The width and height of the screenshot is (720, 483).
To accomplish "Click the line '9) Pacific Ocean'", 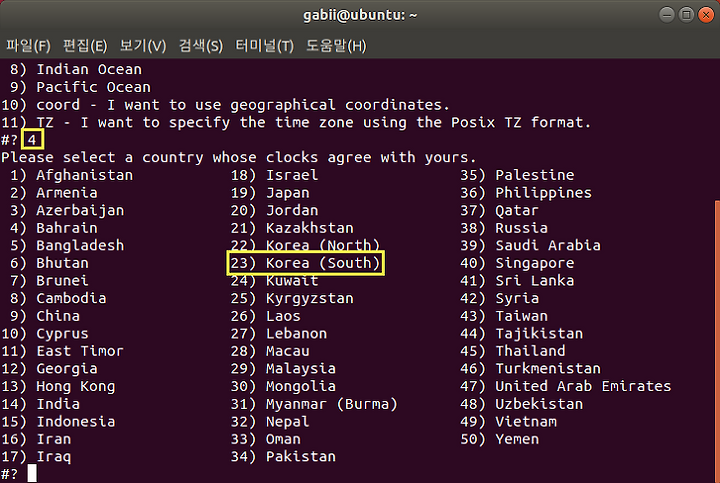I will 80,87.
